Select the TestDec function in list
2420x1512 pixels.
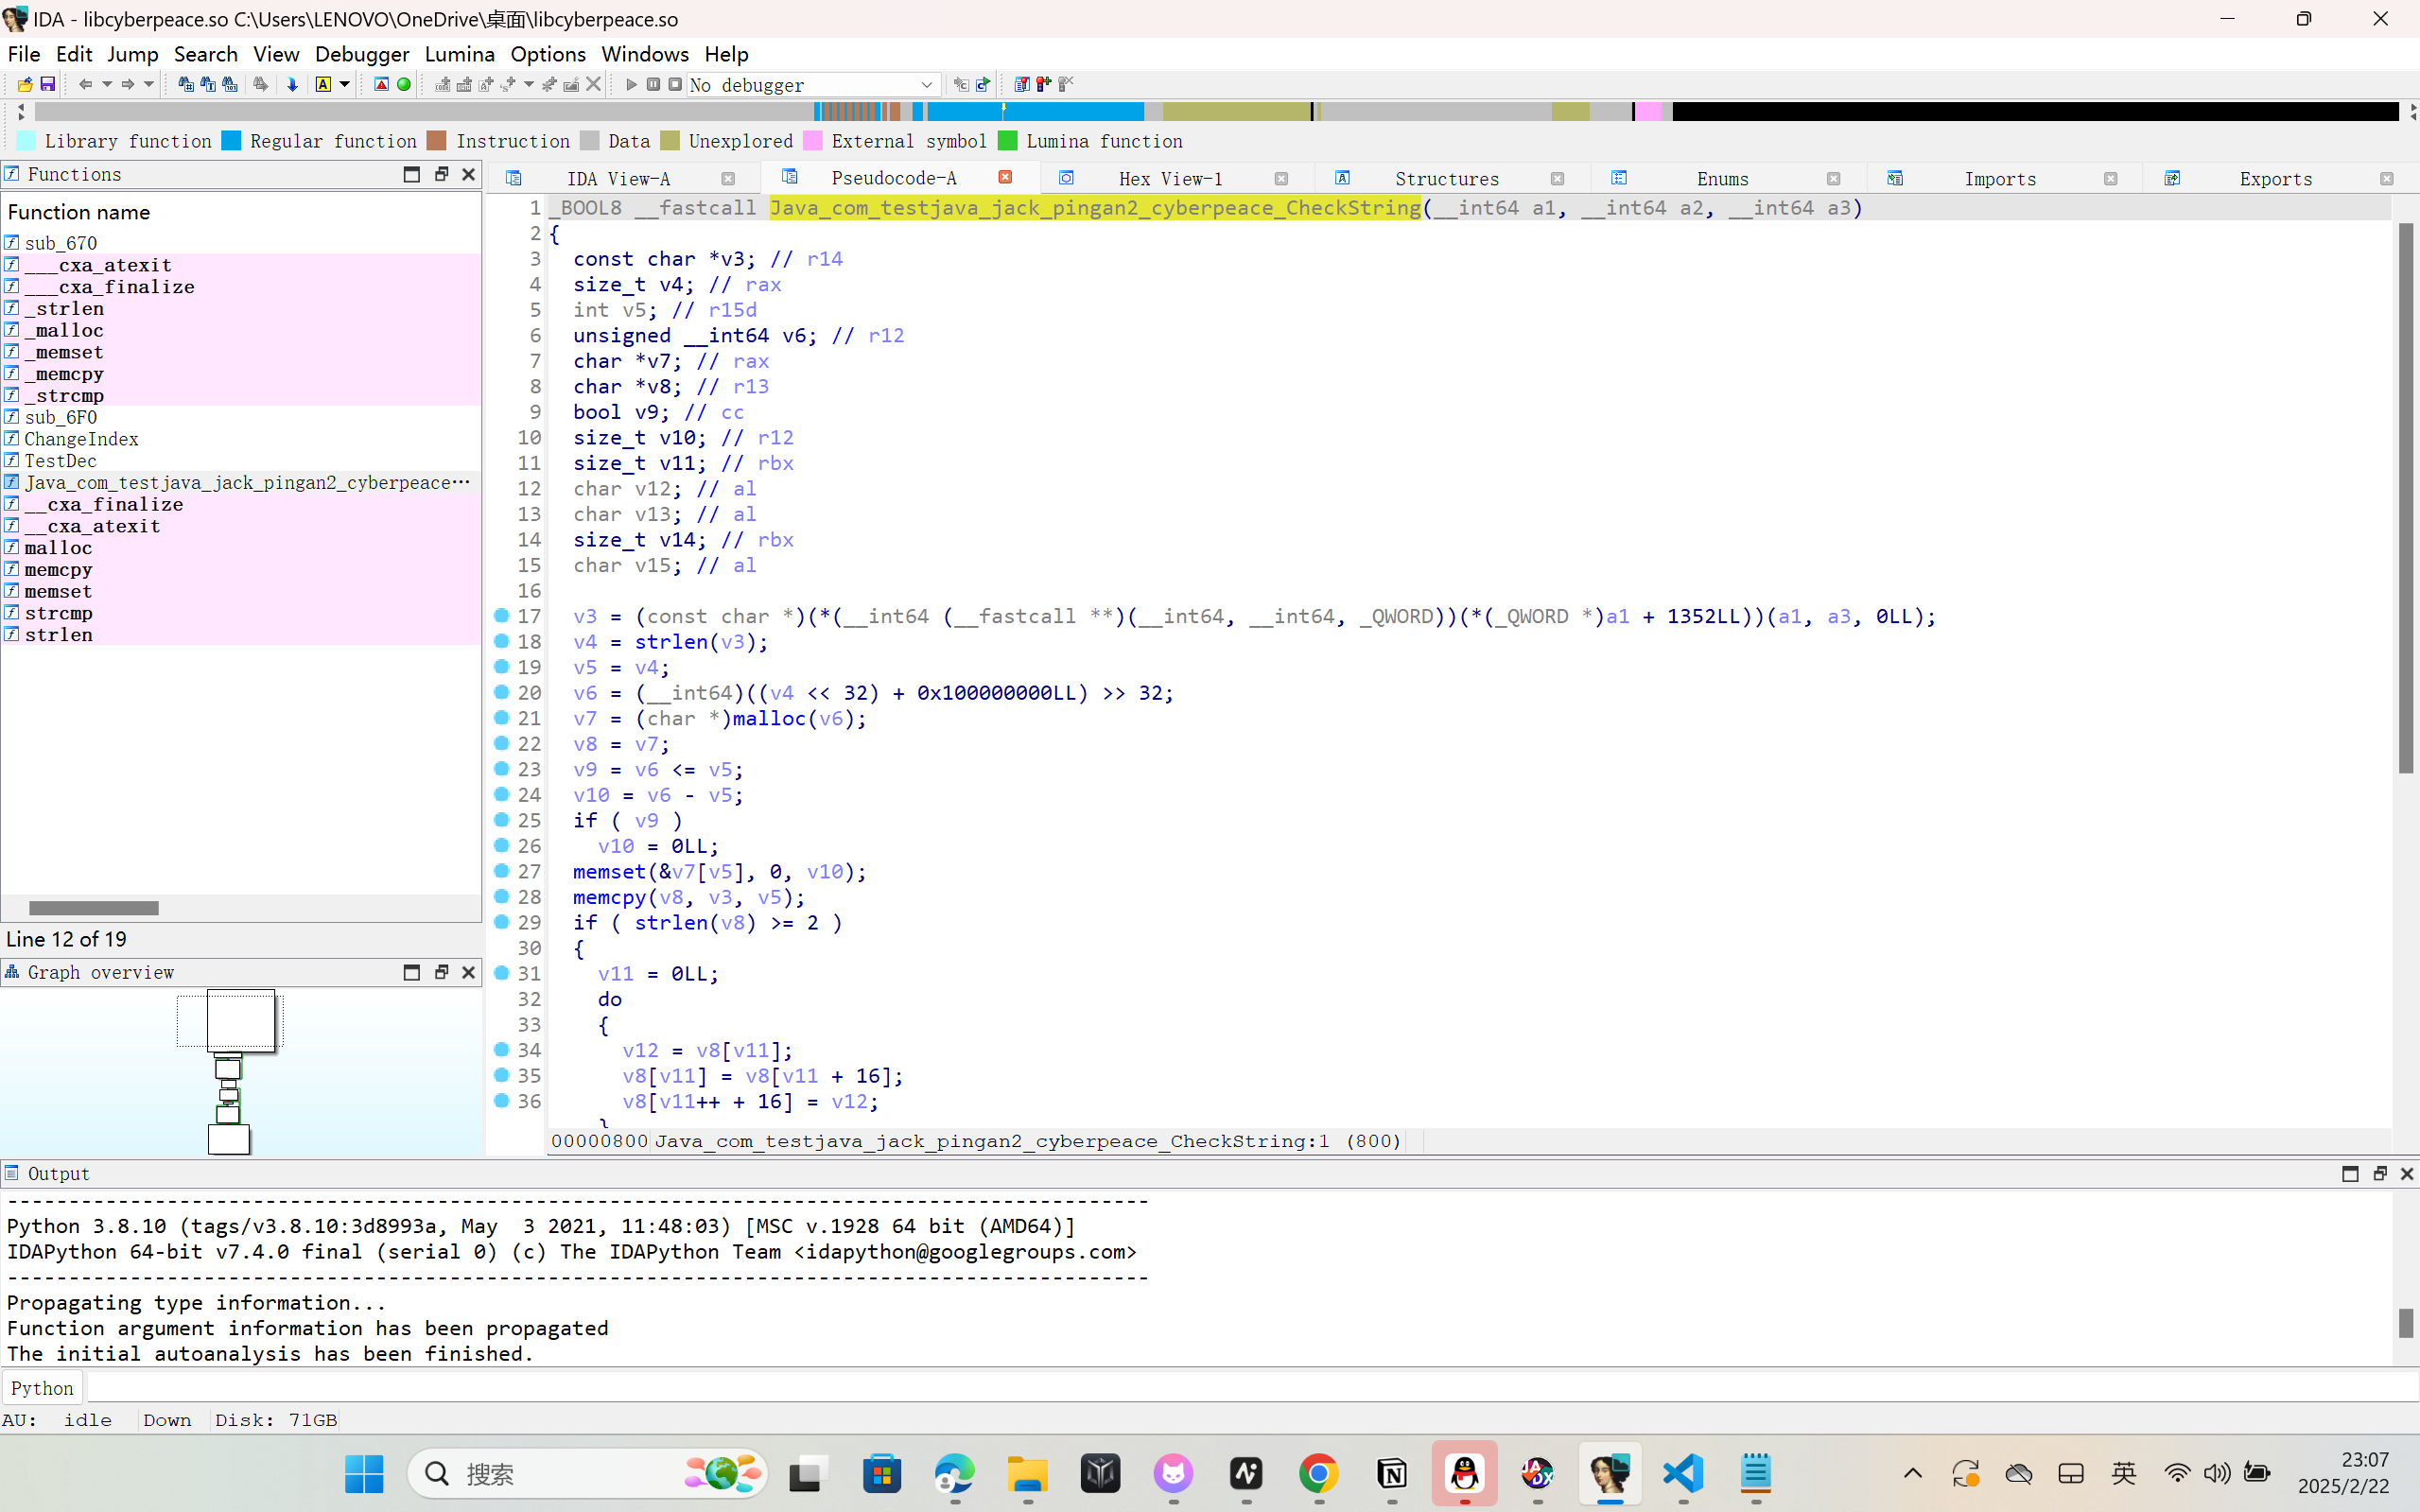pyautogui.click(x=60, y=461)
